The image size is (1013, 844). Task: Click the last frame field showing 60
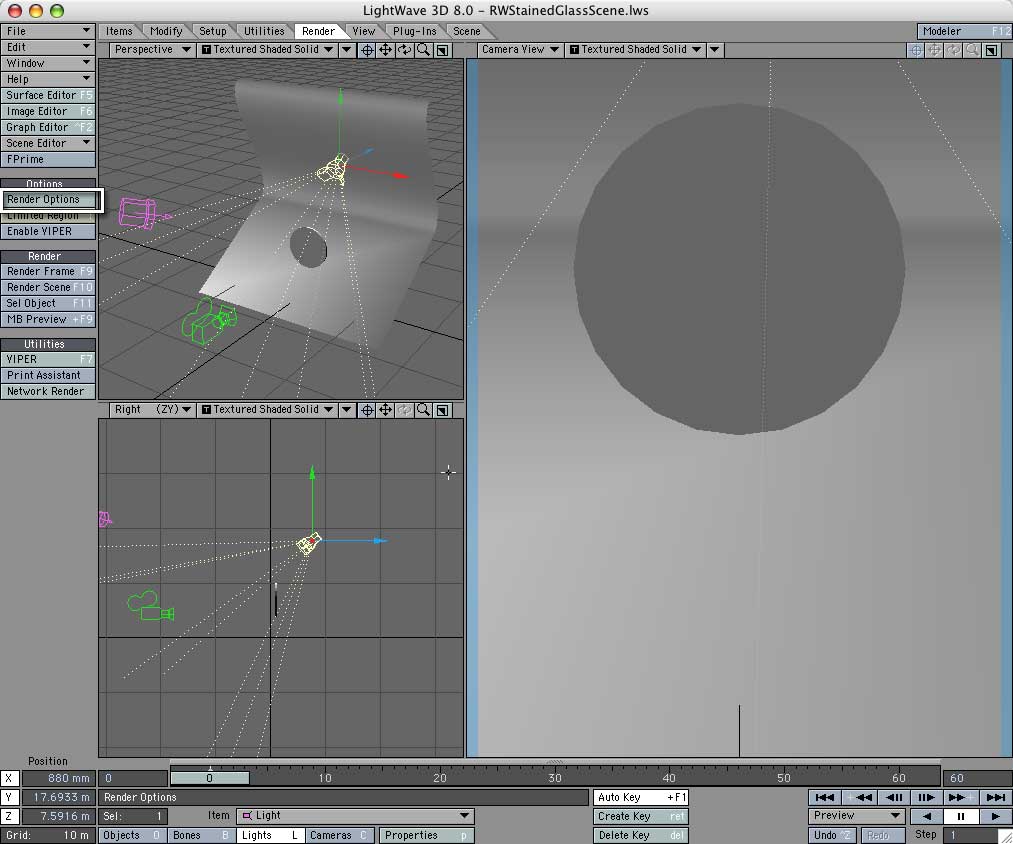click(x=977, y=778)
